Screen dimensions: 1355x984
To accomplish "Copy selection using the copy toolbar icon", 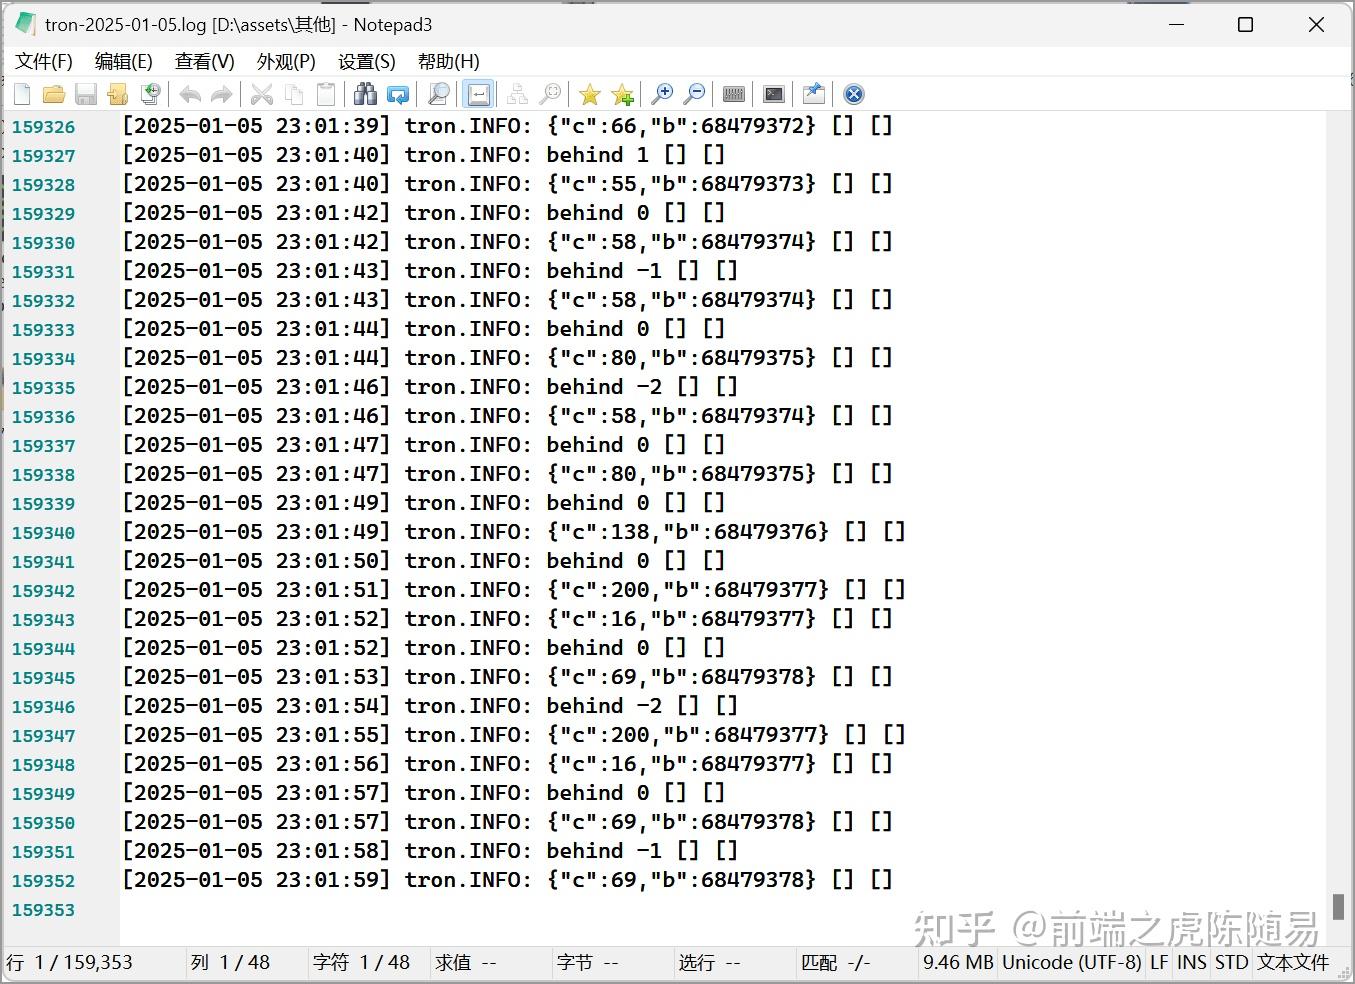I will (295, 94).
